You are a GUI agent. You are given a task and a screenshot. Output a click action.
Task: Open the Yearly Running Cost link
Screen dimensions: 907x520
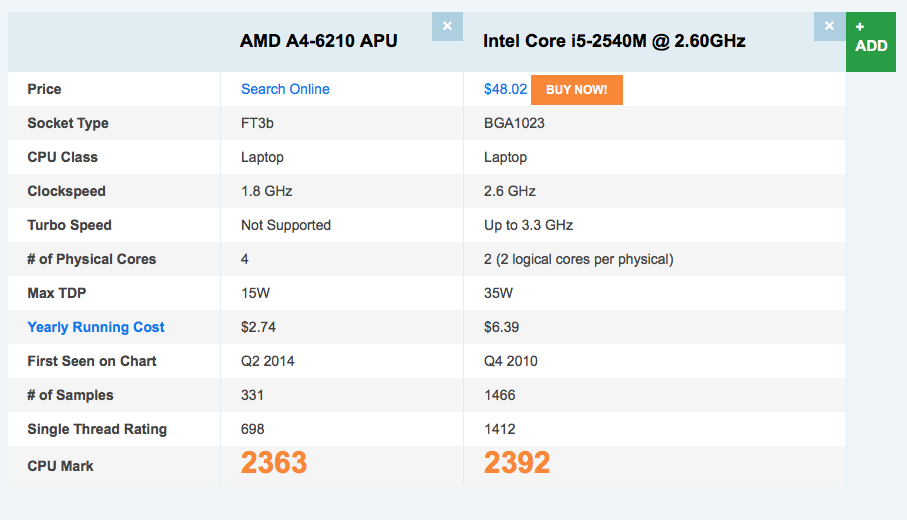[96, 327]
